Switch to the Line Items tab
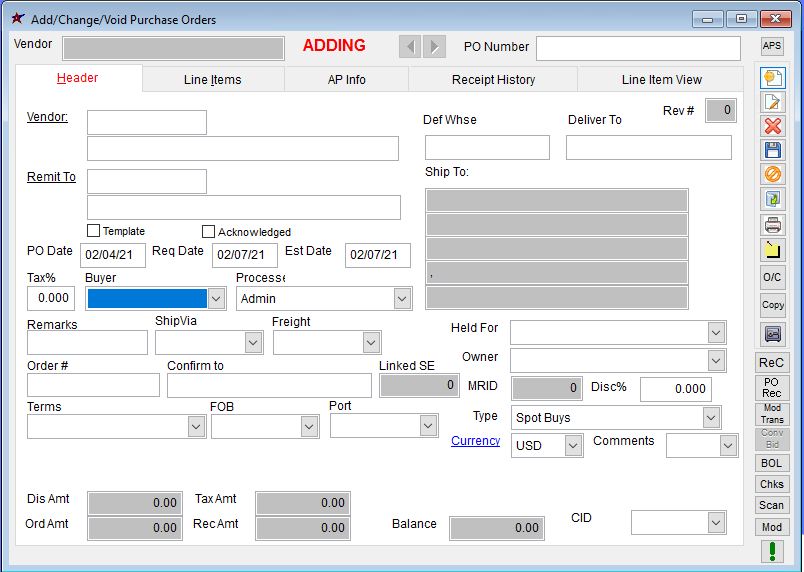 (212, 80)
